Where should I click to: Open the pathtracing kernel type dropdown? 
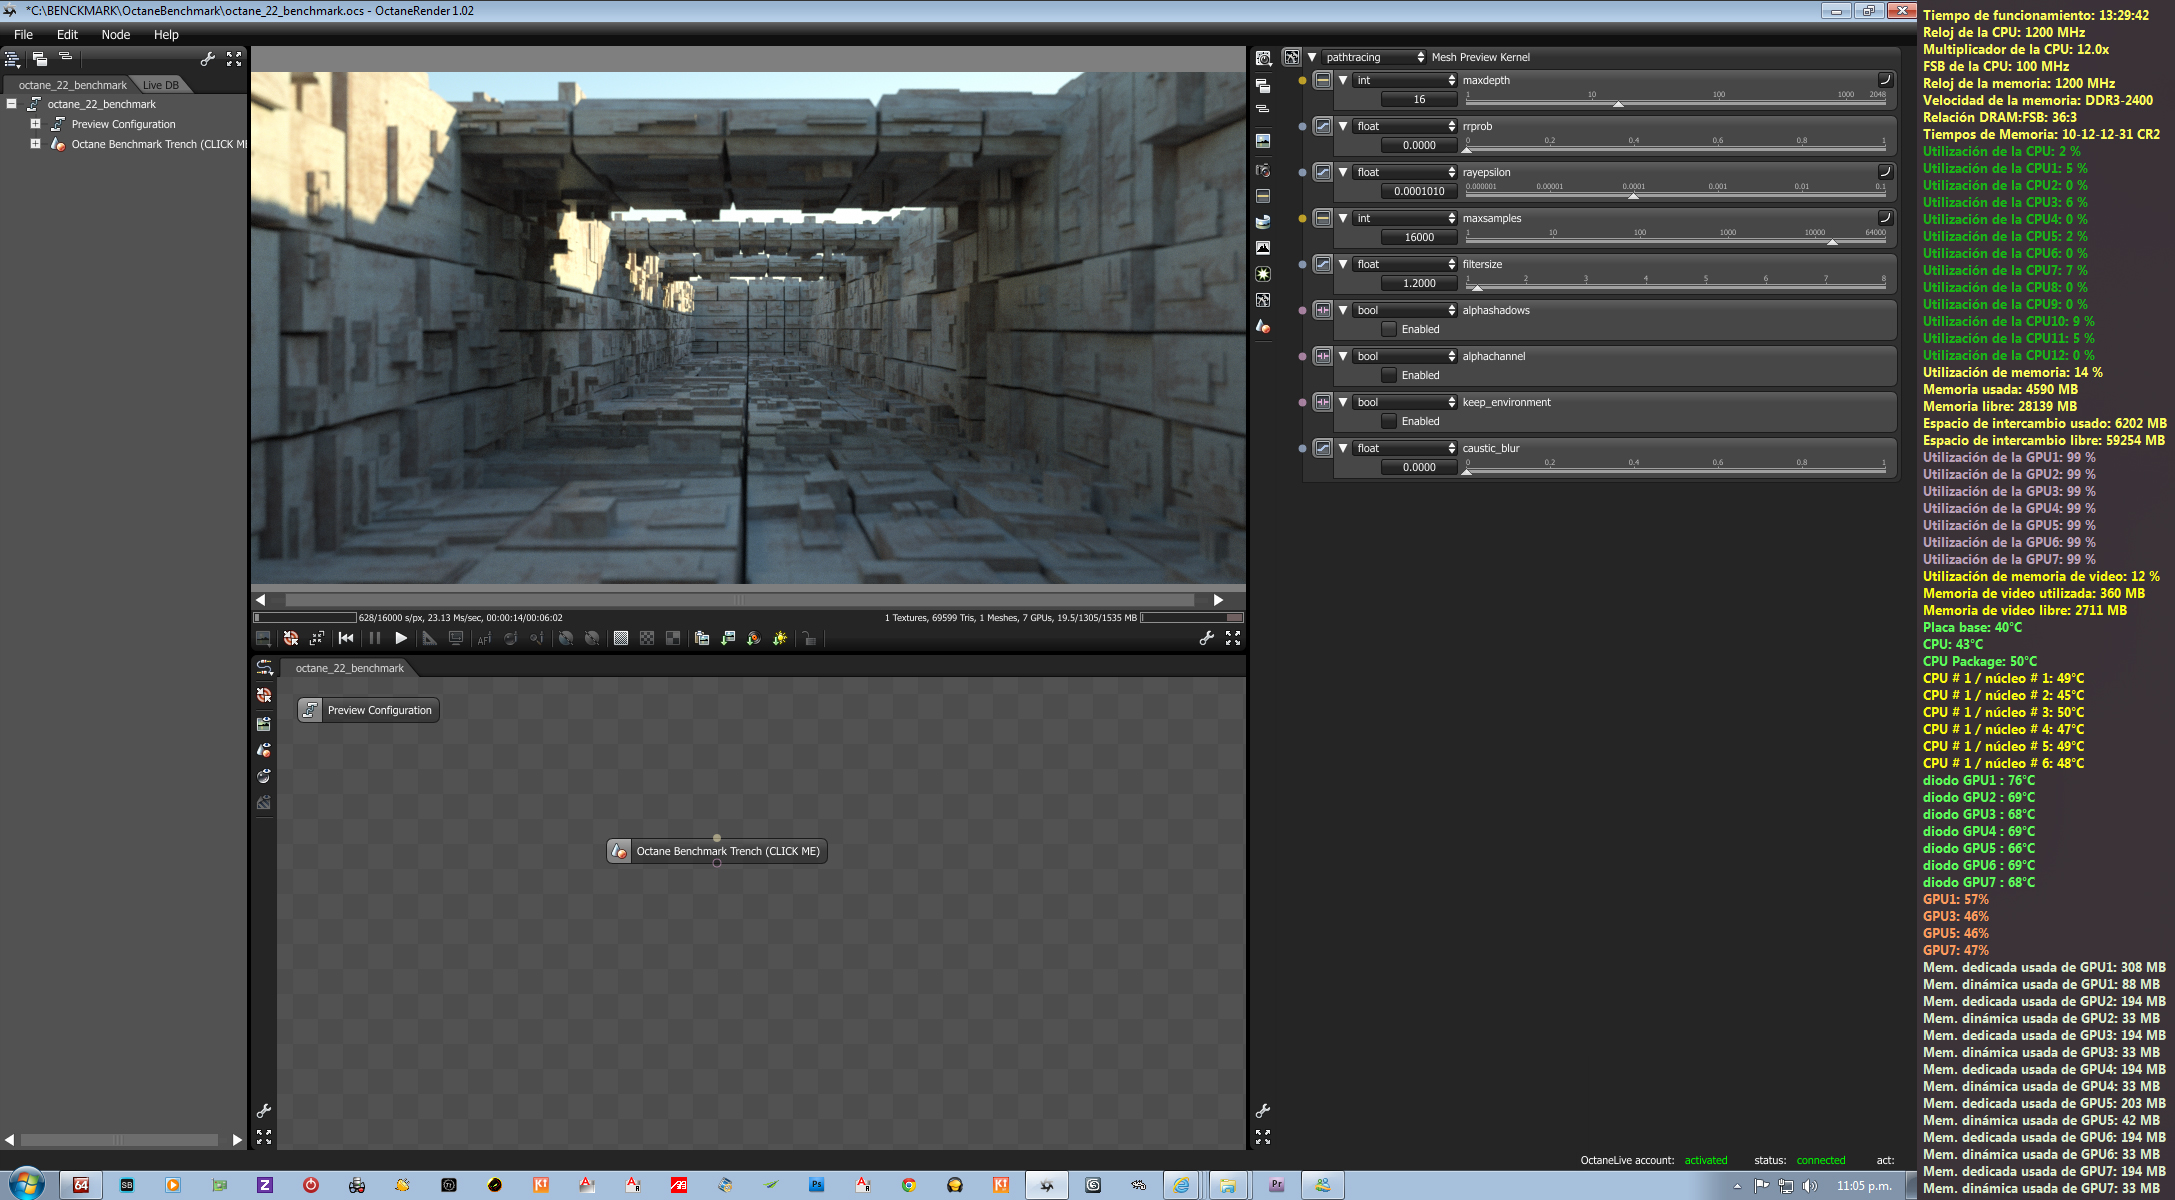[1374, 57]
